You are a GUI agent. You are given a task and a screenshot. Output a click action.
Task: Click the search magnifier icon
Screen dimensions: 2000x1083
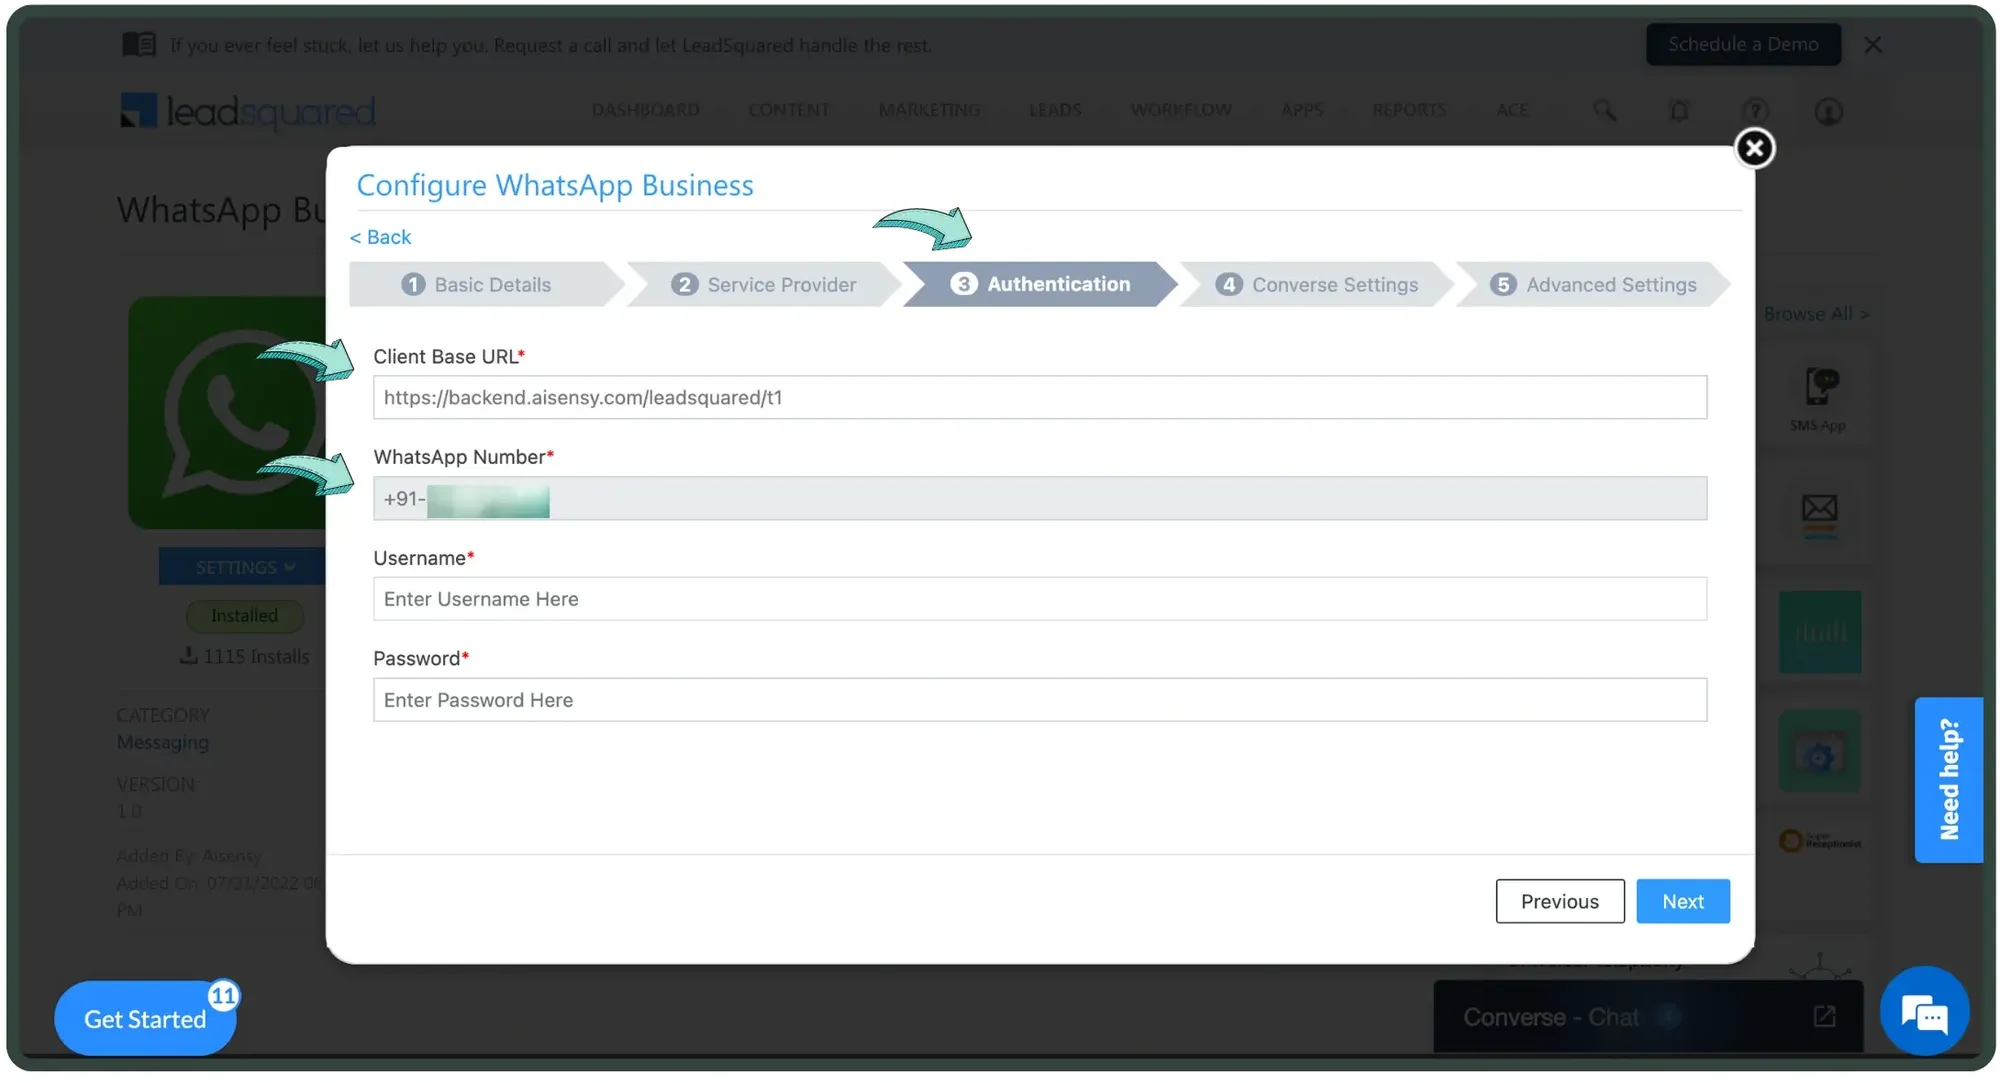(1604, 111)
